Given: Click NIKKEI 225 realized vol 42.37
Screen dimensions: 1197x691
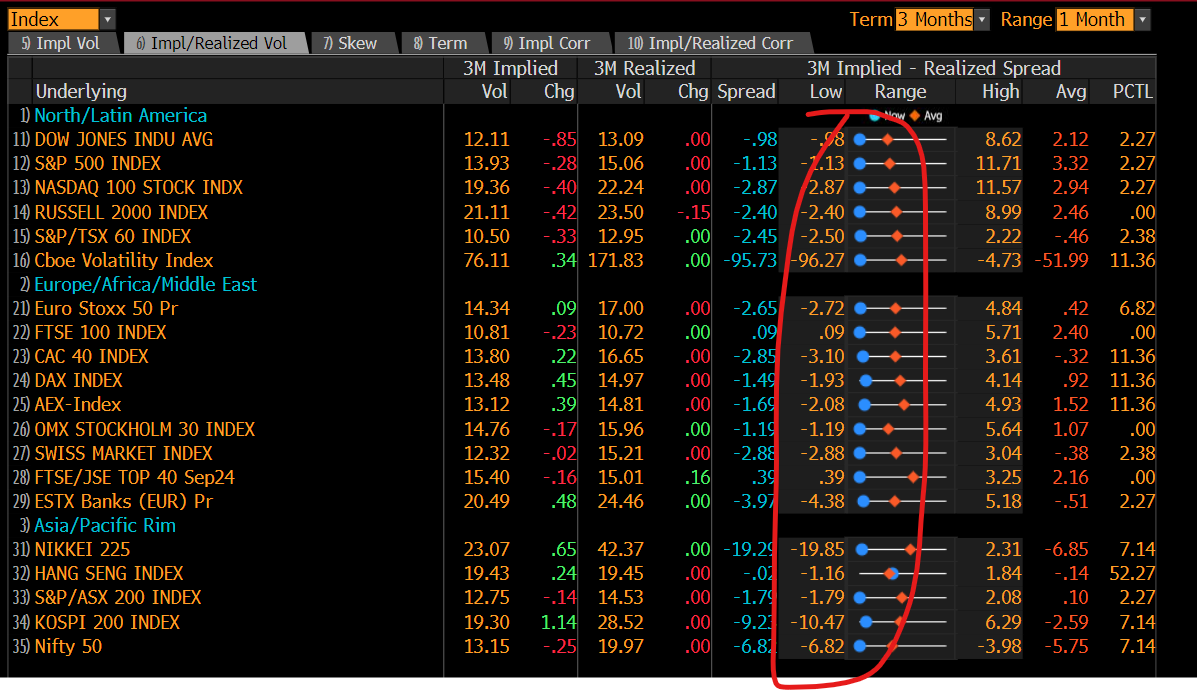Looking at the screenshot, I should (x=621, y=550).
